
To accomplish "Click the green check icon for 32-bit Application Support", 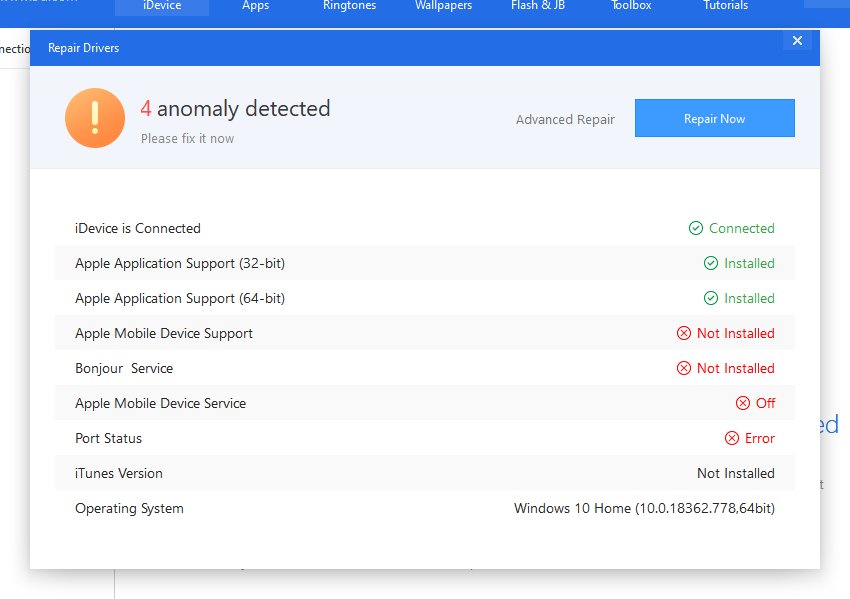I will (711, 263).
